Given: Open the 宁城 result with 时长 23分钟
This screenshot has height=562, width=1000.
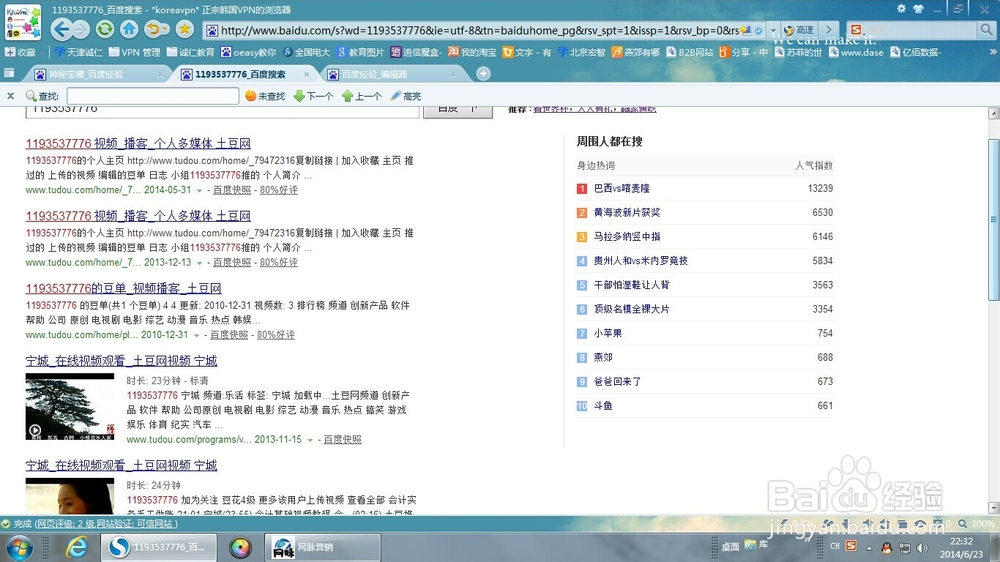Looking at the screenshot, I should [121, 361].
